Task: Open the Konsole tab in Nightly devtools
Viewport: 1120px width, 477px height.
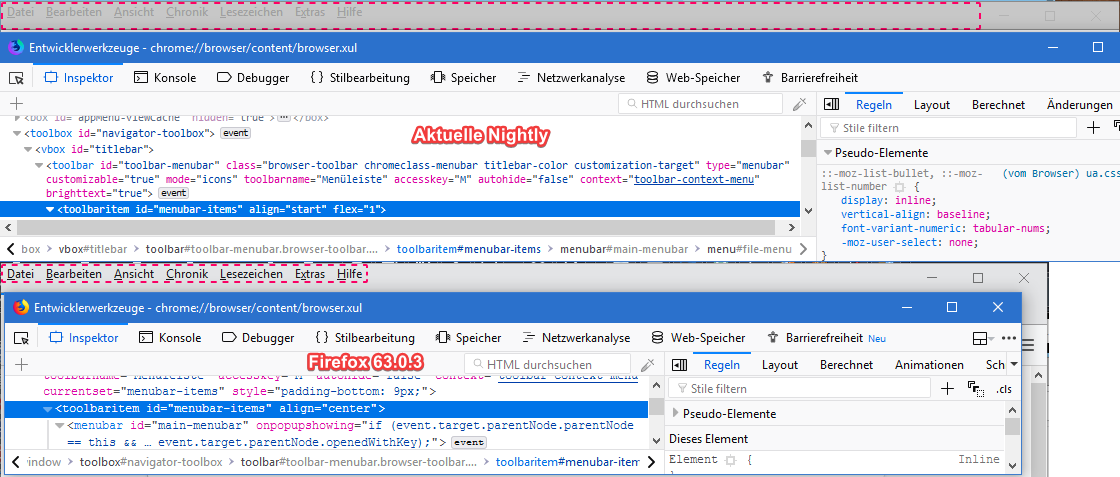Action: coord(165,78)
